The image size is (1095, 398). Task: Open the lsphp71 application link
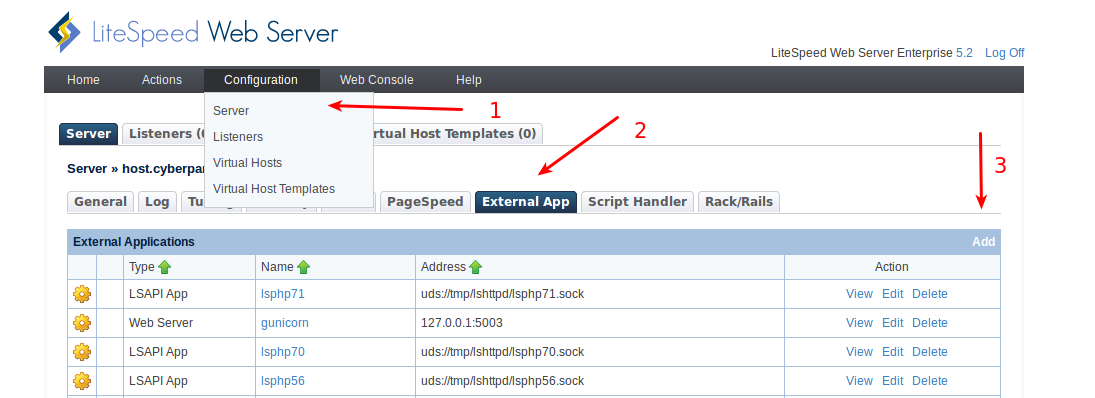click(283, 294)
